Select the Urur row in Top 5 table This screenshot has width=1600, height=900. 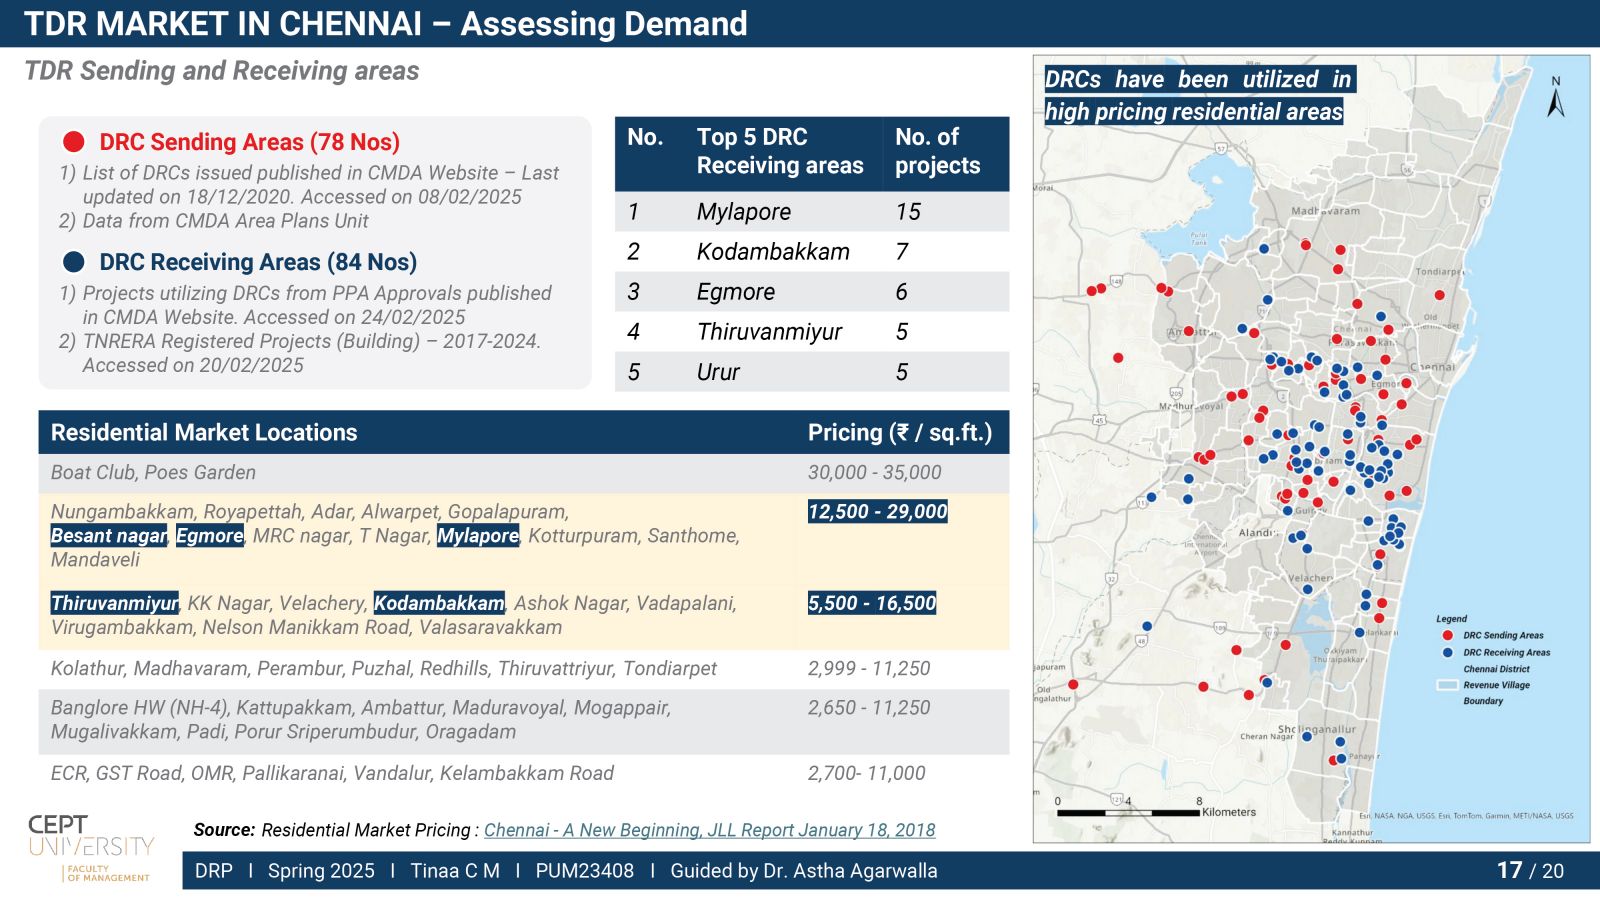click(x=811, y=371)
